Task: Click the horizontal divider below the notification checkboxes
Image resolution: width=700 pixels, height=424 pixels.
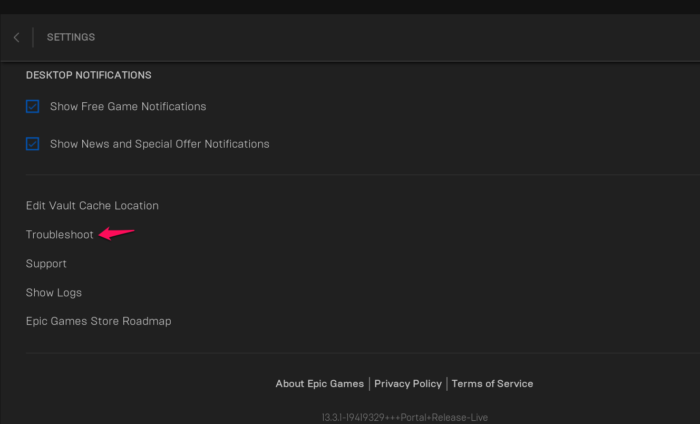Action: [x=360, y=175]
